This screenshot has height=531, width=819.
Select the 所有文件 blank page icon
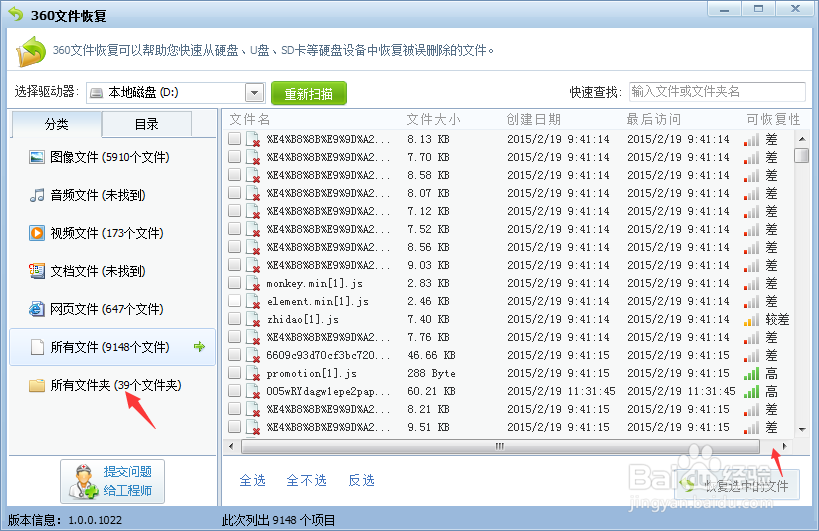pyautogui.click(x=37, y=347)
